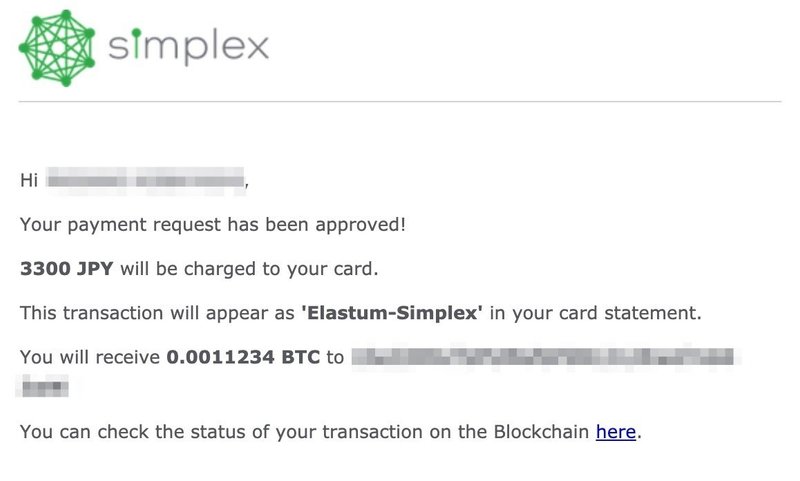
Task: Click the blurred recipient name after Hi
Action: [145, 181]
